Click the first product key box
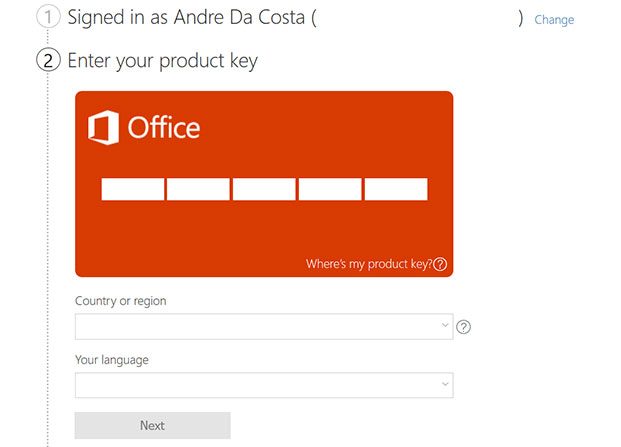The height and width of the screenshot is (447, 621). pos(133,189)
